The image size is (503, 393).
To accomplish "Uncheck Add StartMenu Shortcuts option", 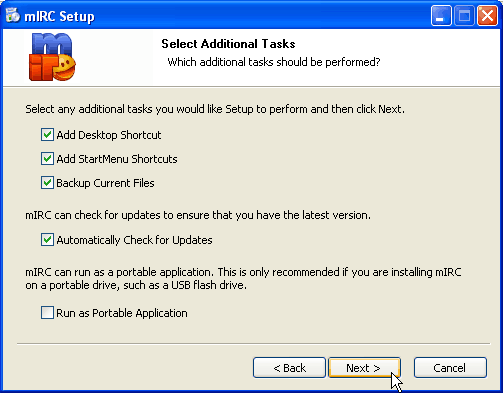I will (x=47, y=159).
